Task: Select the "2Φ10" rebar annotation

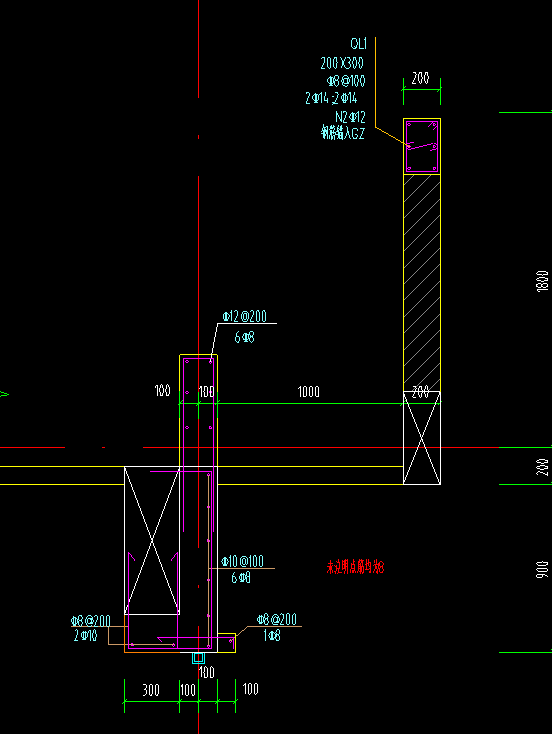Action: click(x=86, y=635)
